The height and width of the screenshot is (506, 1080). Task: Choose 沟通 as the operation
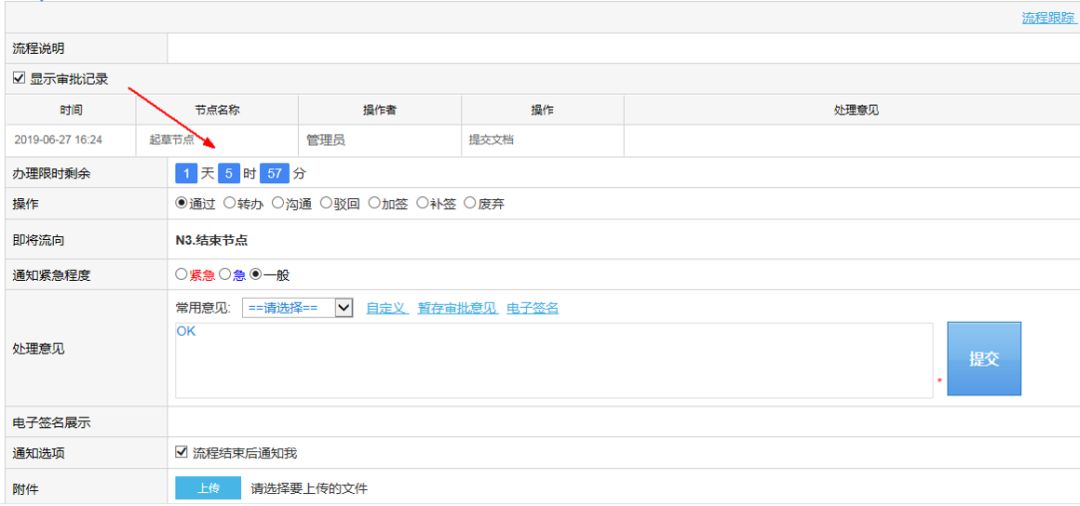tap(278, 204)
